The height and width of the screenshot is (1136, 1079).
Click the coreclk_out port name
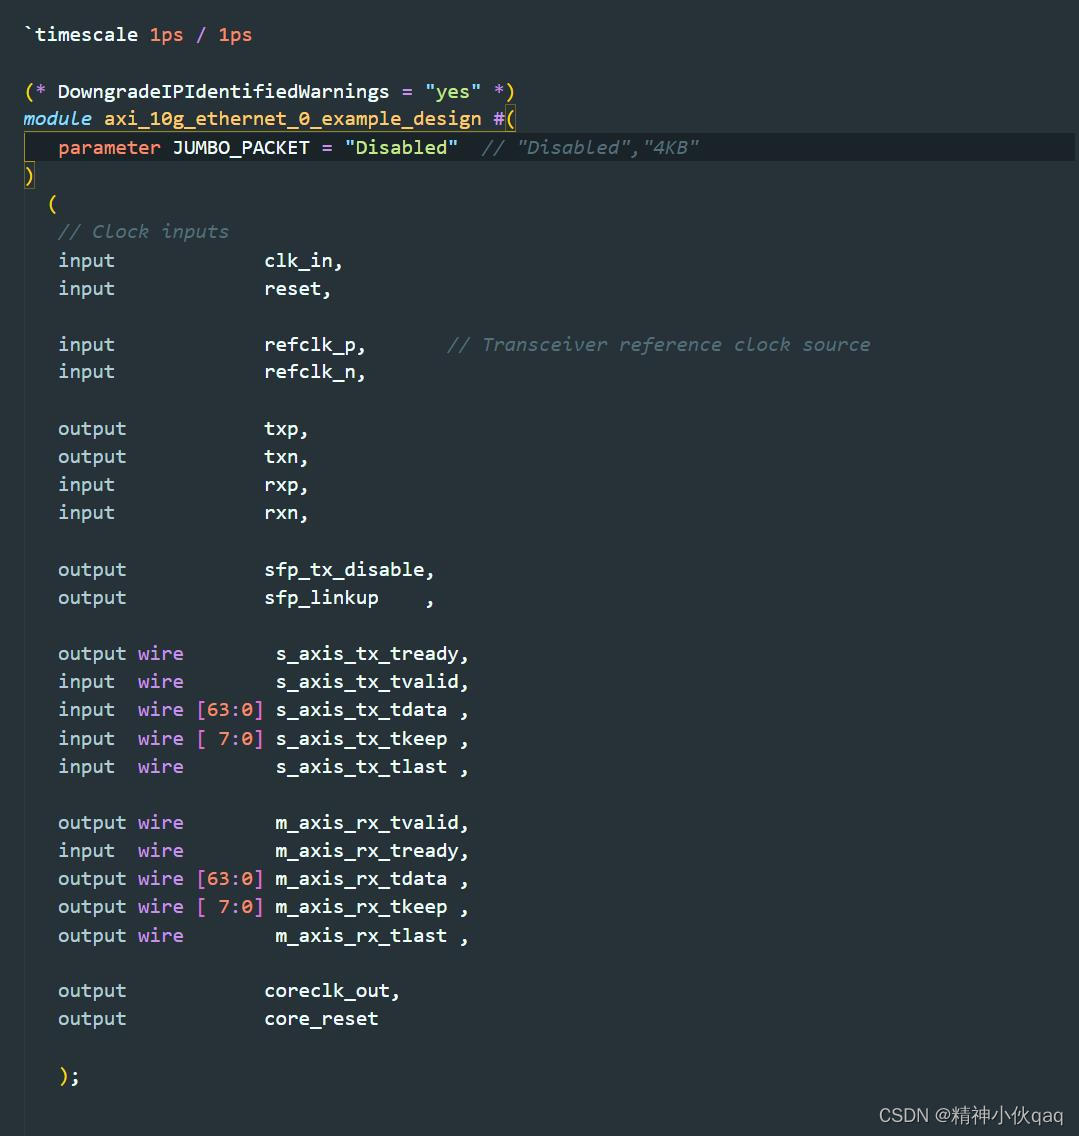[x=327, y=991]
